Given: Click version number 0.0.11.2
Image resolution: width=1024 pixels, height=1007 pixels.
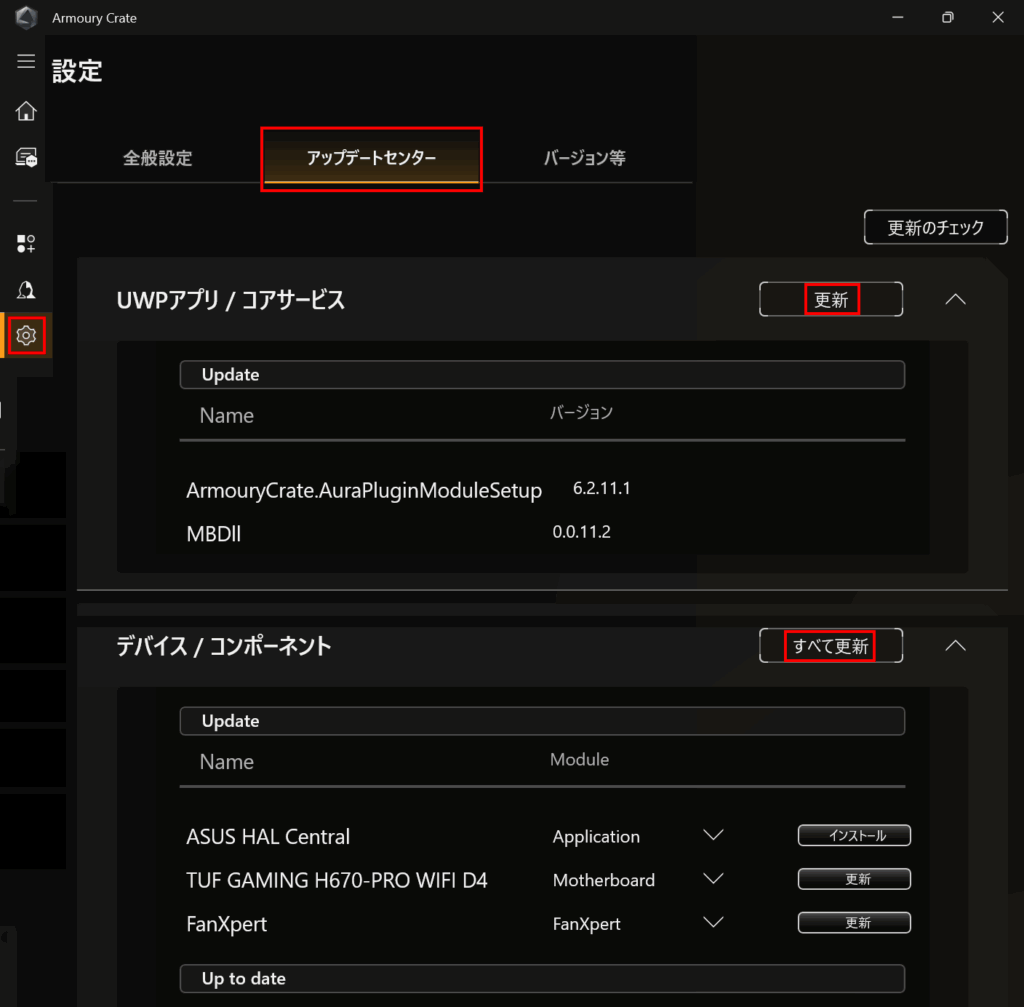Looking at the screenshot, I should (581, 532).
